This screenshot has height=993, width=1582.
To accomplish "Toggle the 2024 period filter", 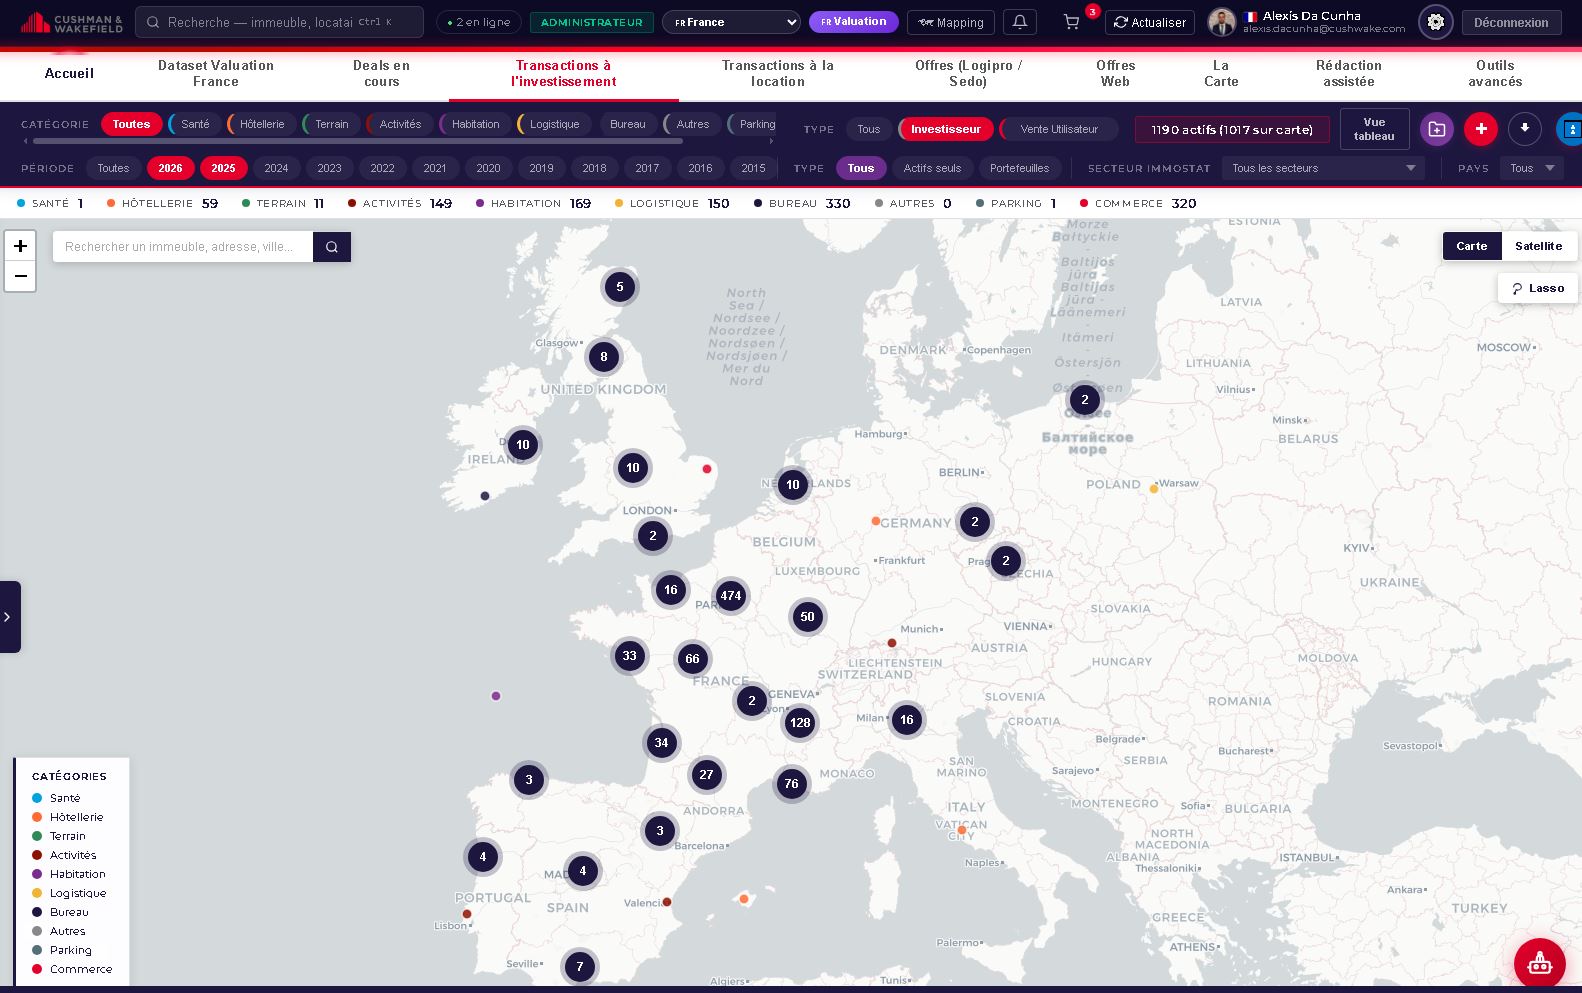I will pyautogui.click(x=277, y=168).
